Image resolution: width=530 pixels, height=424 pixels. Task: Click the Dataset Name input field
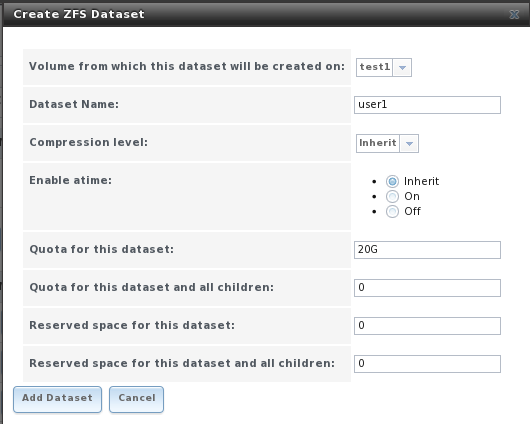[x=427, y=105]
